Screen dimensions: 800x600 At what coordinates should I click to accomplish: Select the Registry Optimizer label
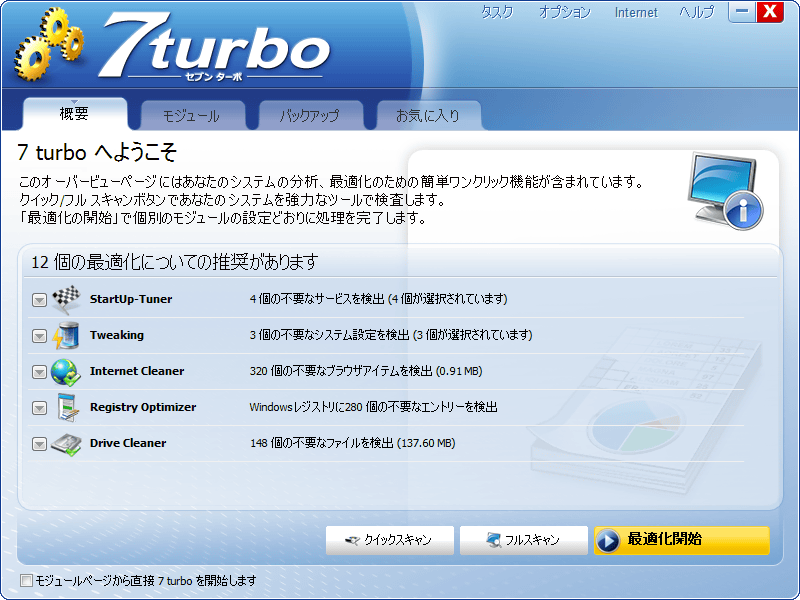[x=143, y=407]
